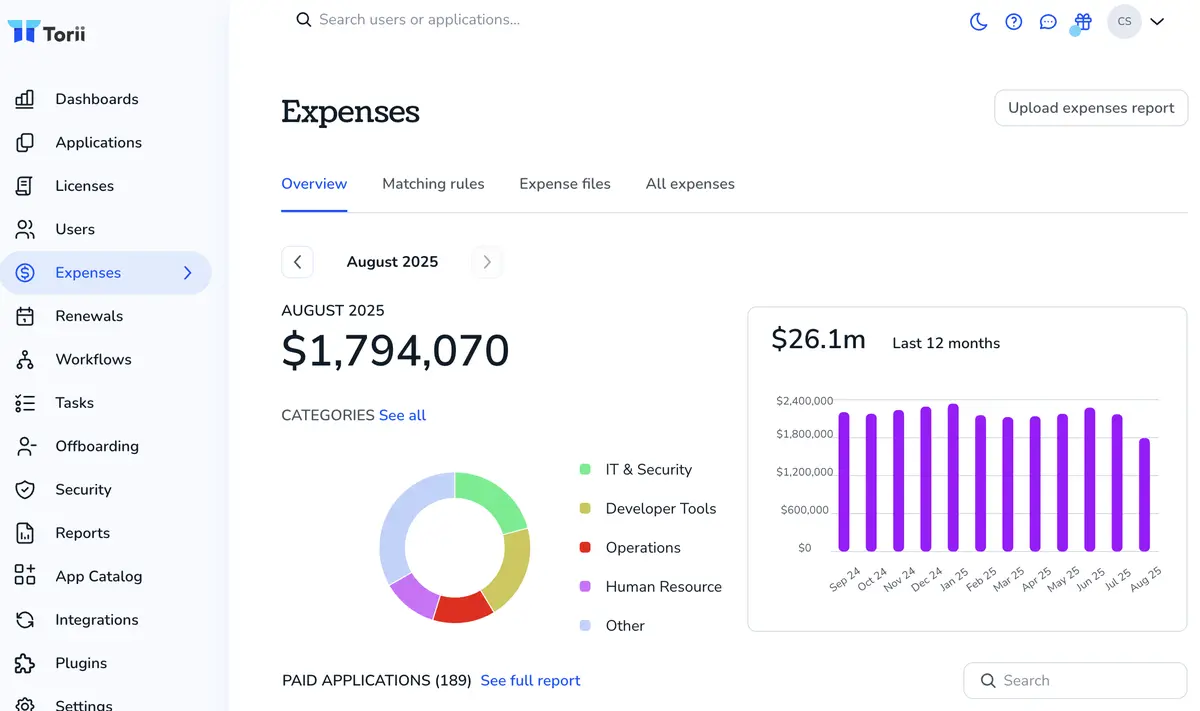This screenshot has width=1200, height=711.
Task: Toggle dark mode with the moon icon
Action: (x=979, y=21)
